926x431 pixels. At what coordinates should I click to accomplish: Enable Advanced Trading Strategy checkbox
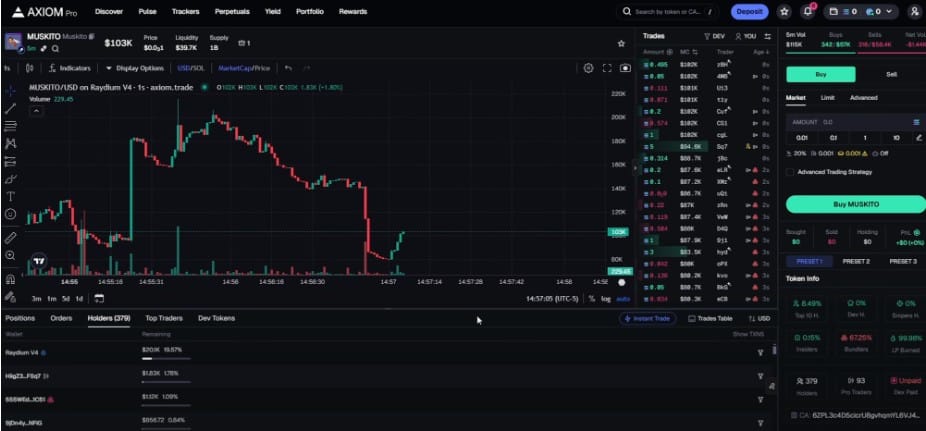tap(790, 172)
